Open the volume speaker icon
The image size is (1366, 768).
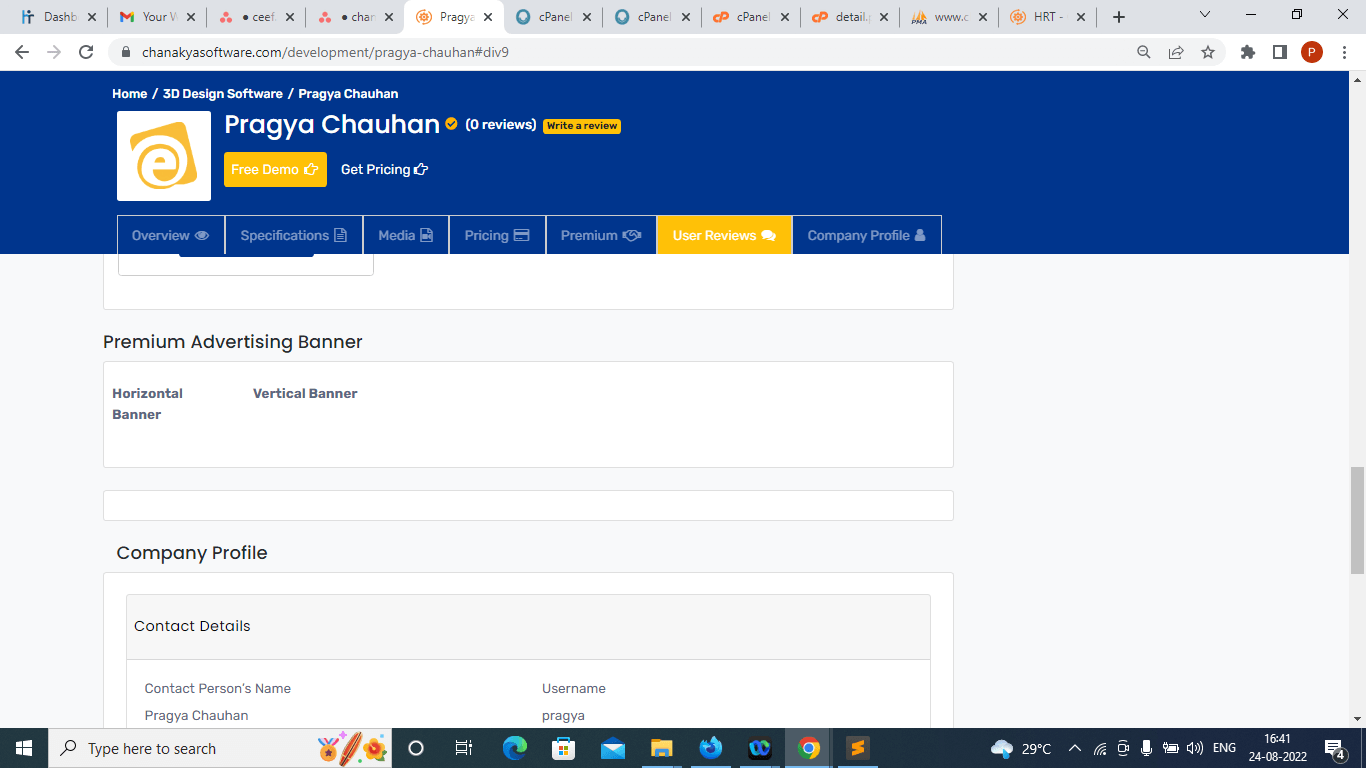1195,748
